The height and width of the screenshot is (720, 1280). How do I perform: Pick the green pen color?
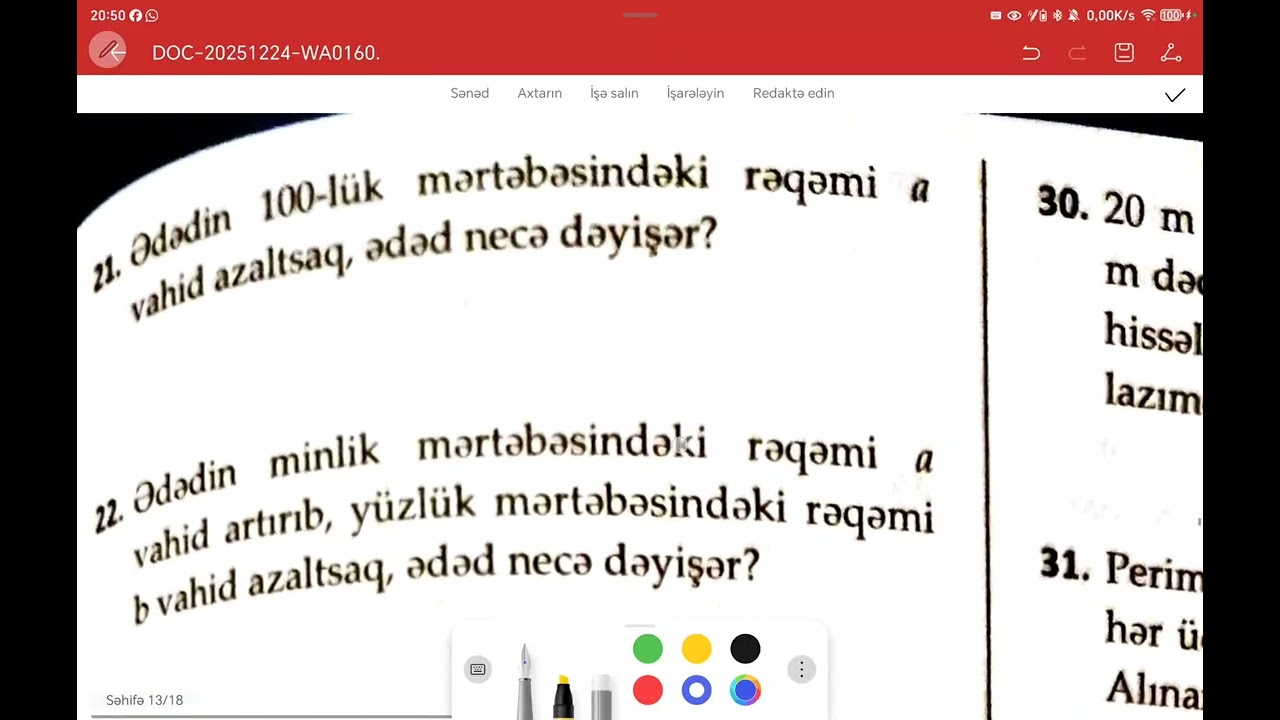(x=648, y=649)
